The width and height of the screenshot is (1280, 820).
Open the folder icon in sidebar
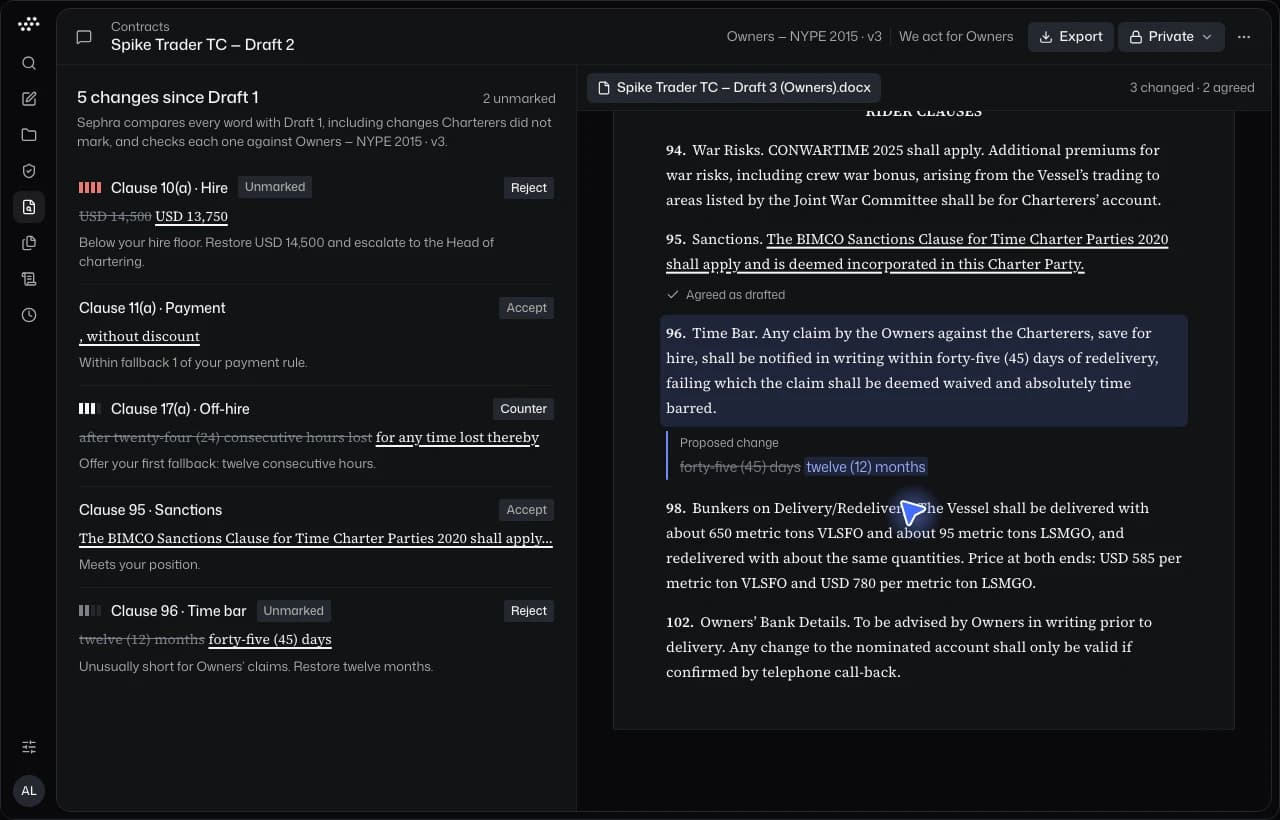(x=29, y=135)
